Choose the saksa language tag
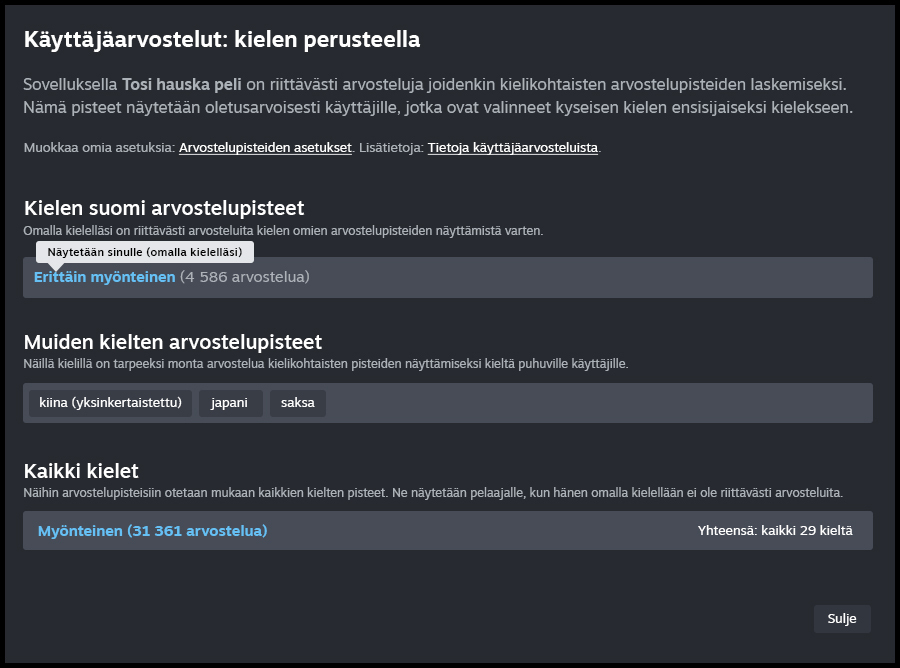This screenshot has width=900, height=668. tap(297, 403)
